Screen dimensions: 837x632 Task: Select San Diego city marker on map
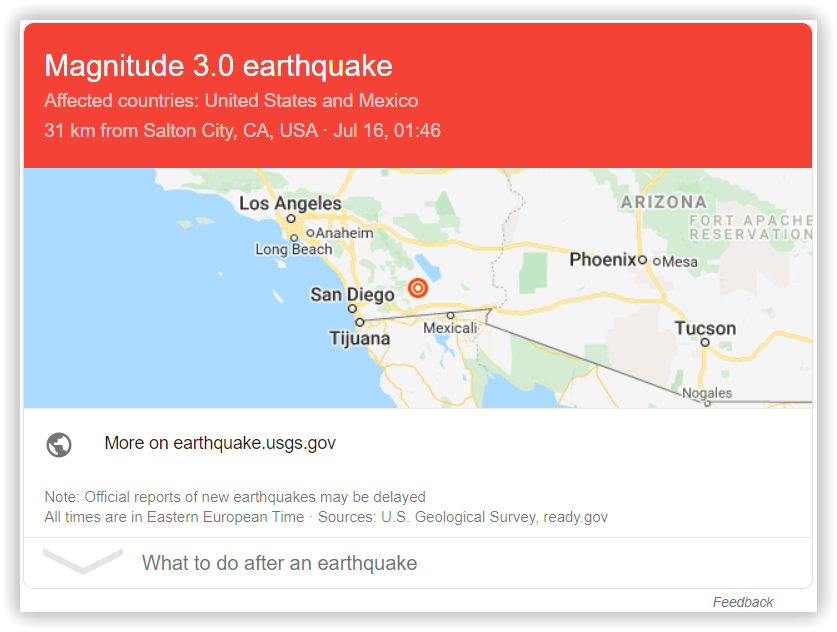[x=352, y=309]
